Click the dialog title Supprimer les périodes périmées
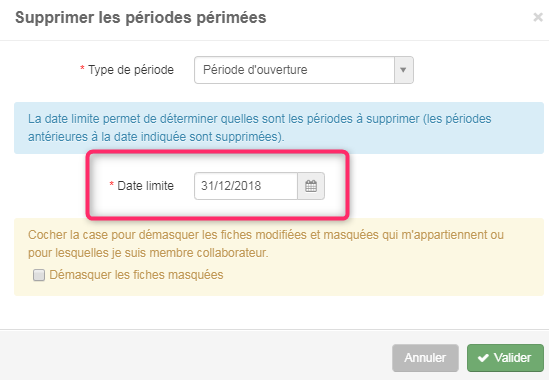Image resolution: width=549 pixels, height=380 pixels. [140, 18]
